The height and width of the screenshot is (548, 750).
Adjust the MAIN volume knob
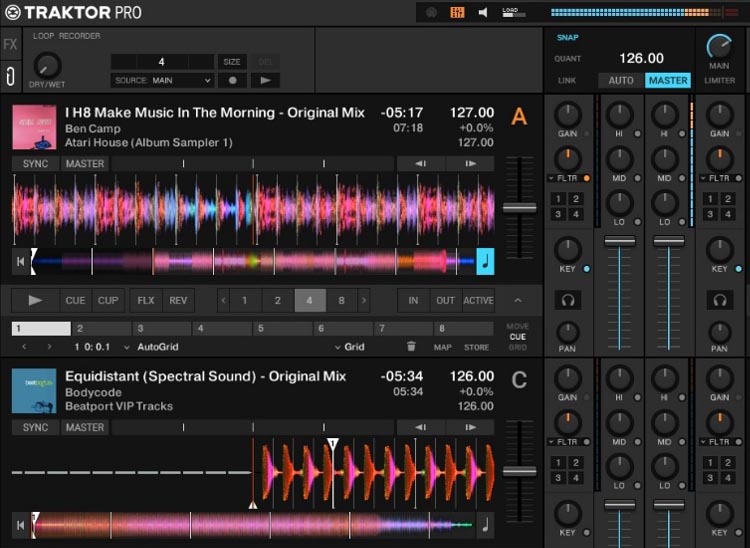(719, 46)
